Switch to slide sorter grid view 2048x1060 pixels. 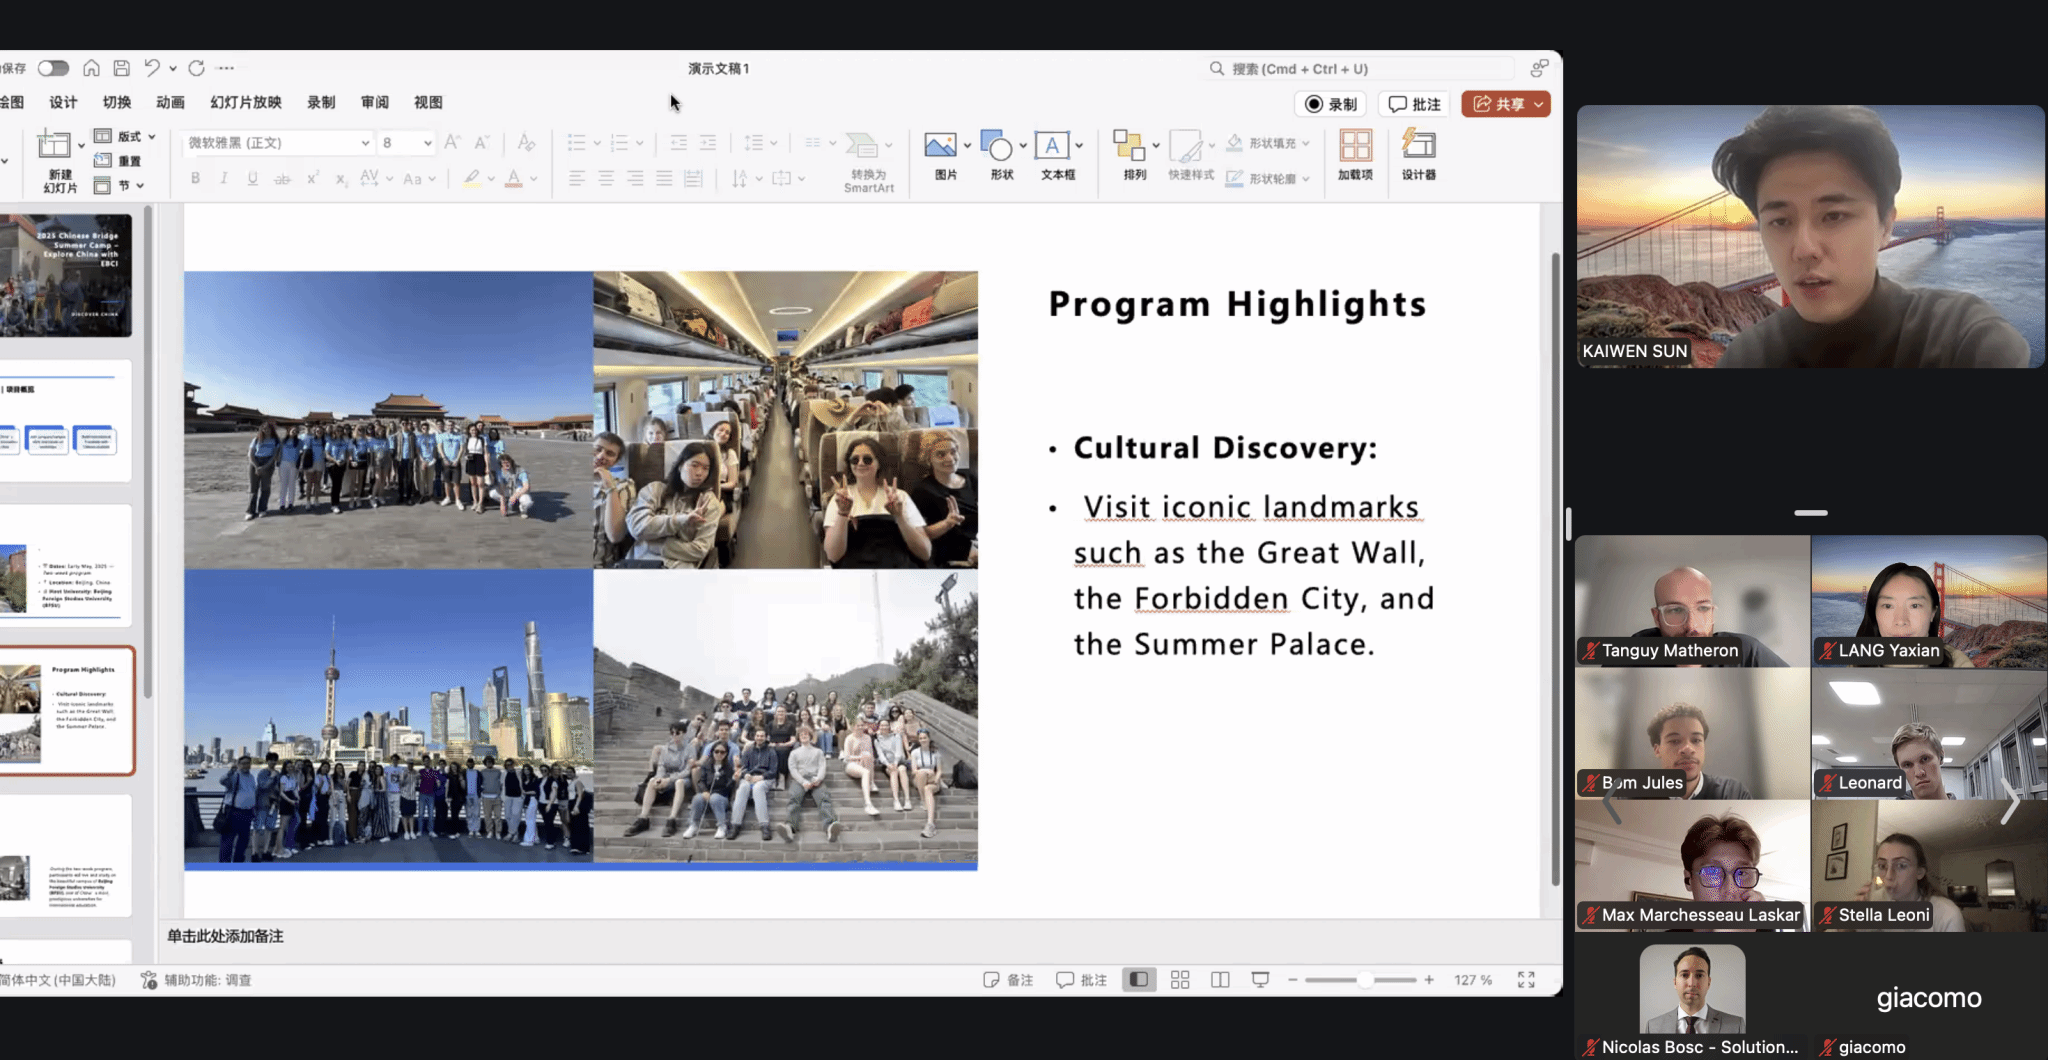1180,980
